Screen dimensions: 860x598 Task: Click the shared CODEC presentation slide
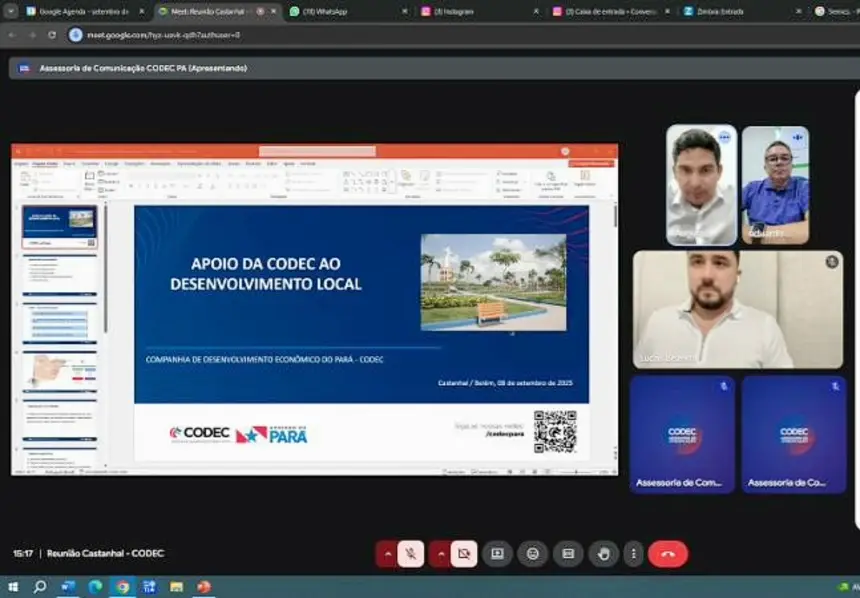(361, 305)
